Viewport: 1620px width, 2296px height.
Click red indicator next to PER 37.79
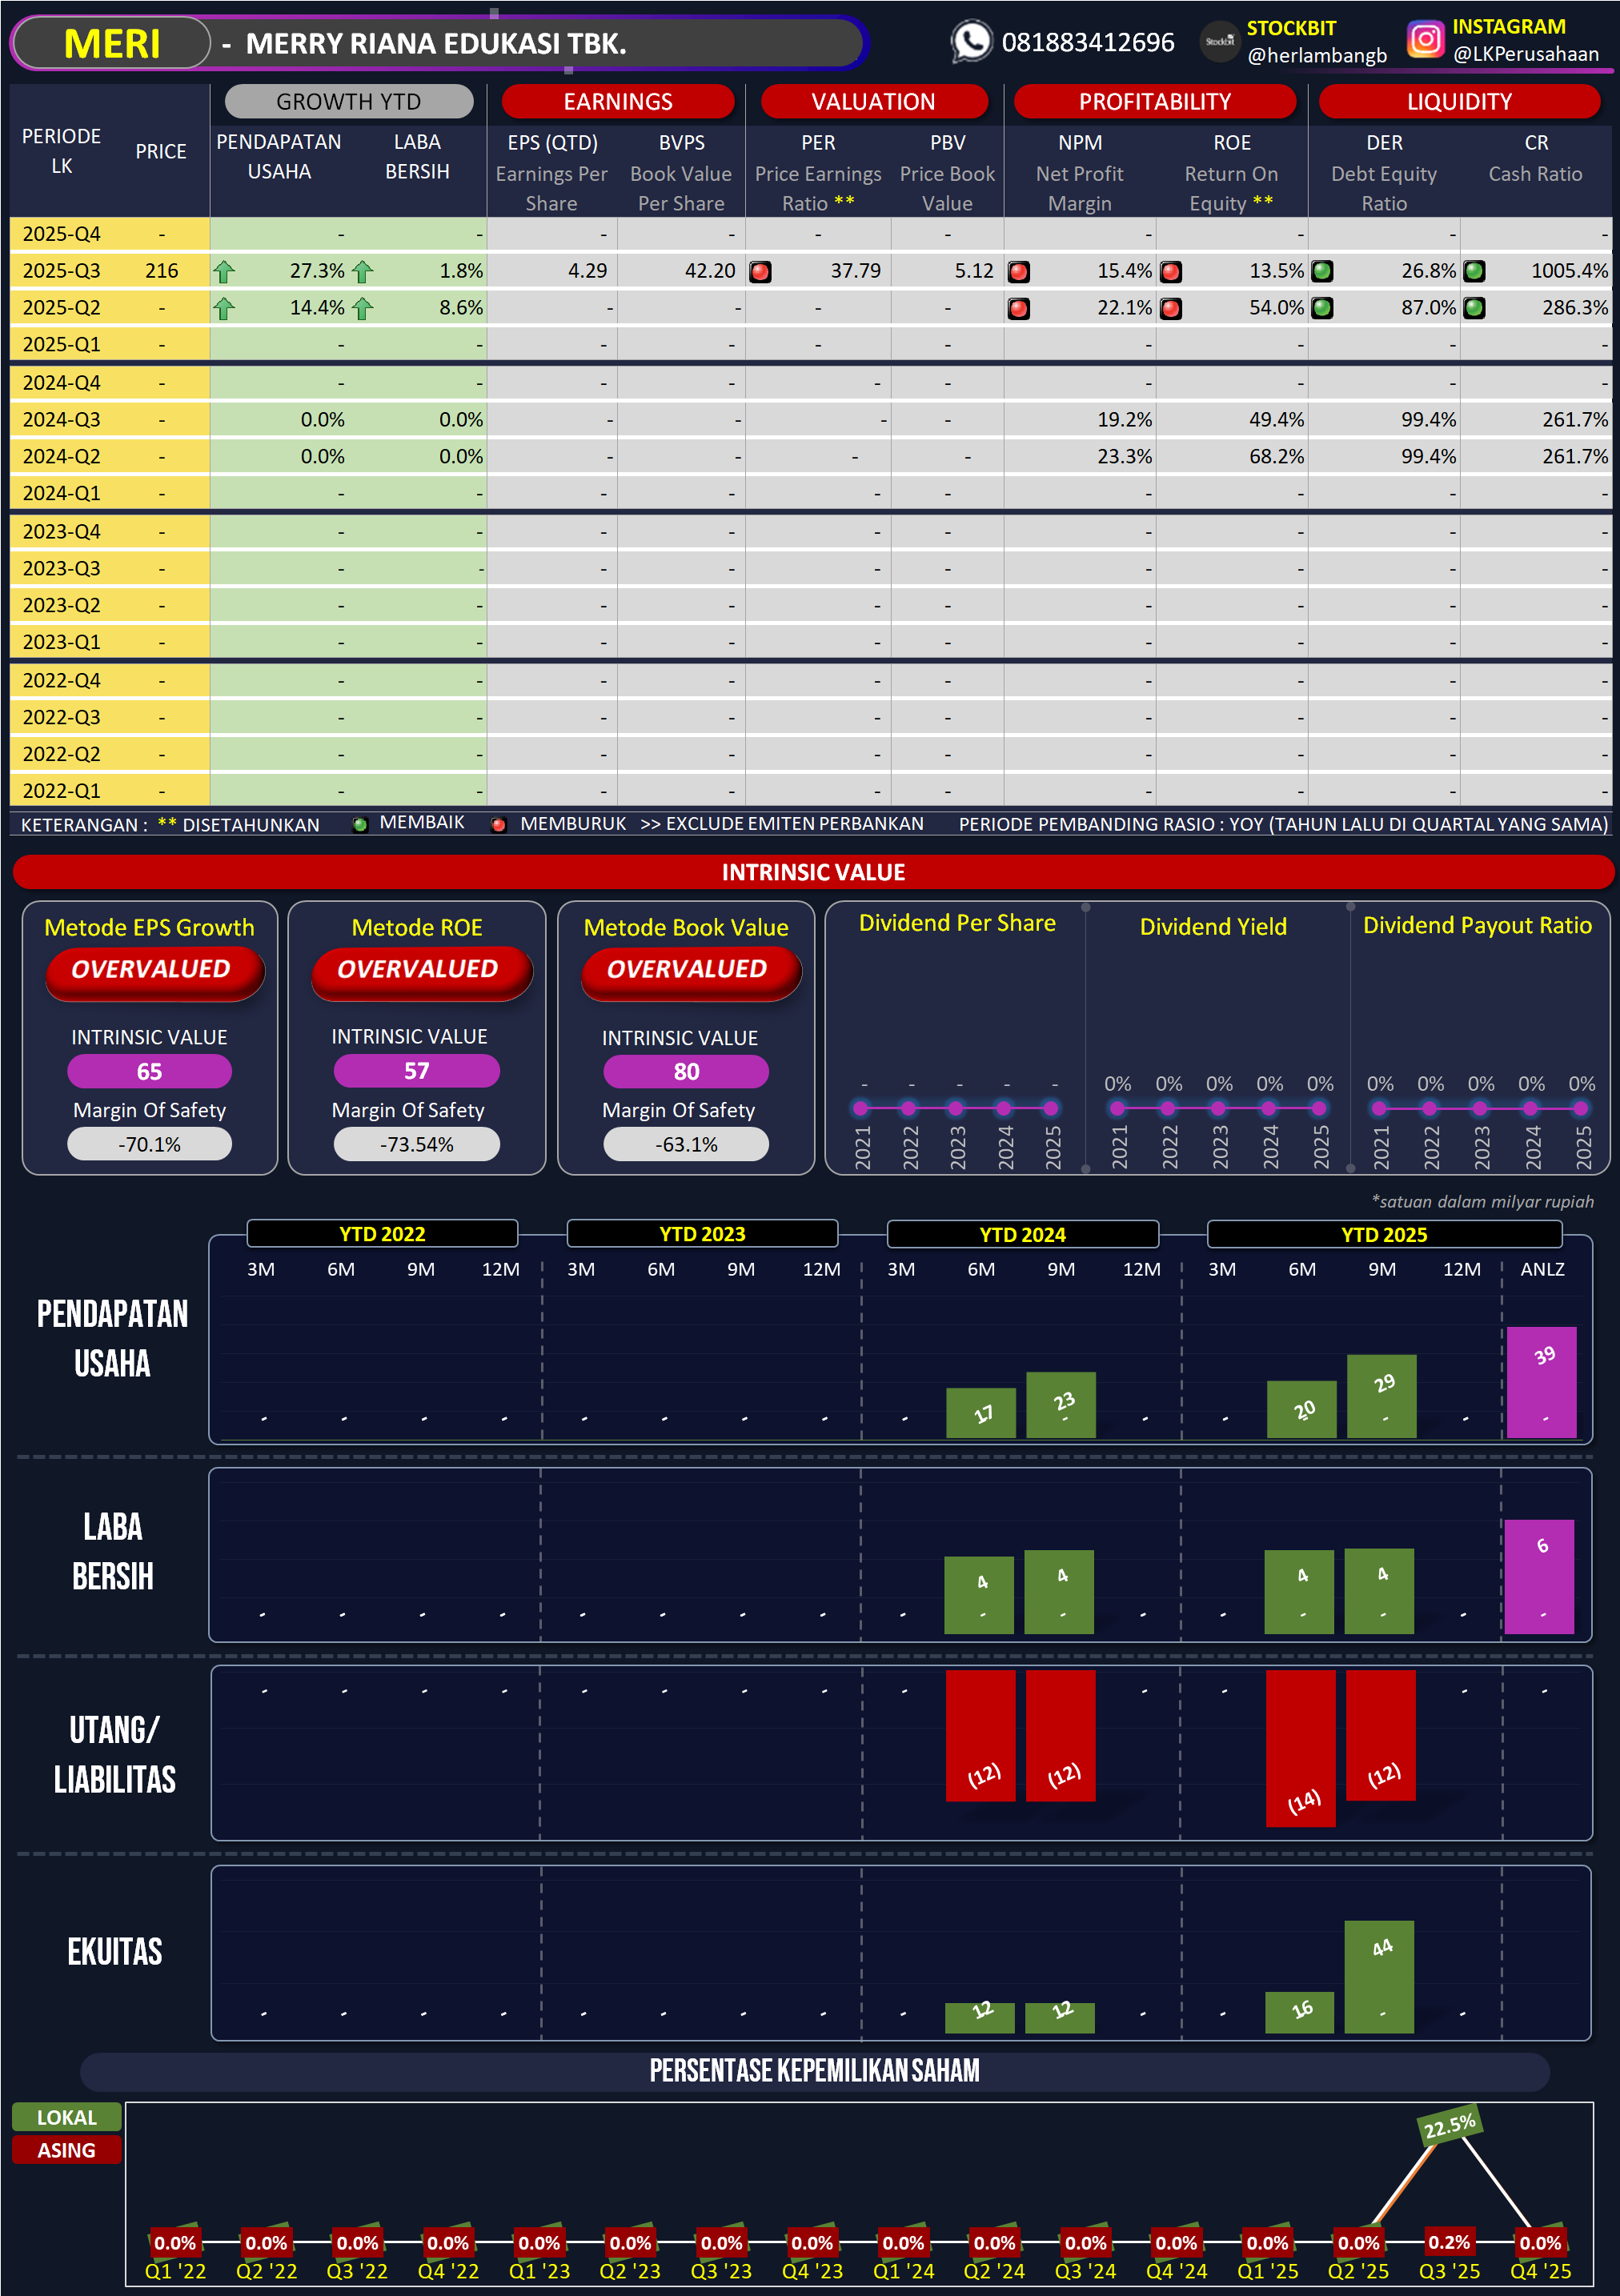760,272
